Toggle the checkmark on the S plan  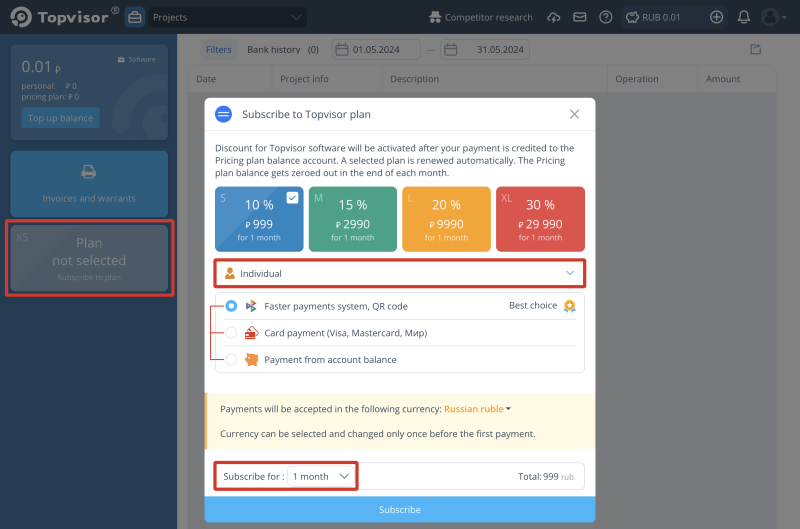click(x=292, y=198)
